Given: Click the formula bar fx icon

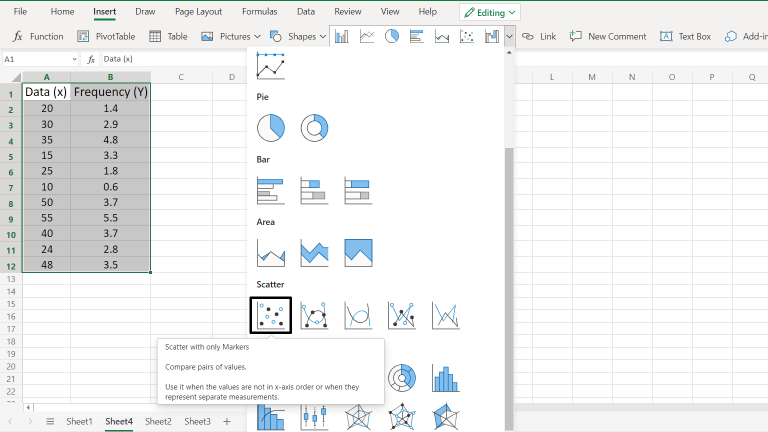Looking at the screenshot, I should [x=91, y=59].
